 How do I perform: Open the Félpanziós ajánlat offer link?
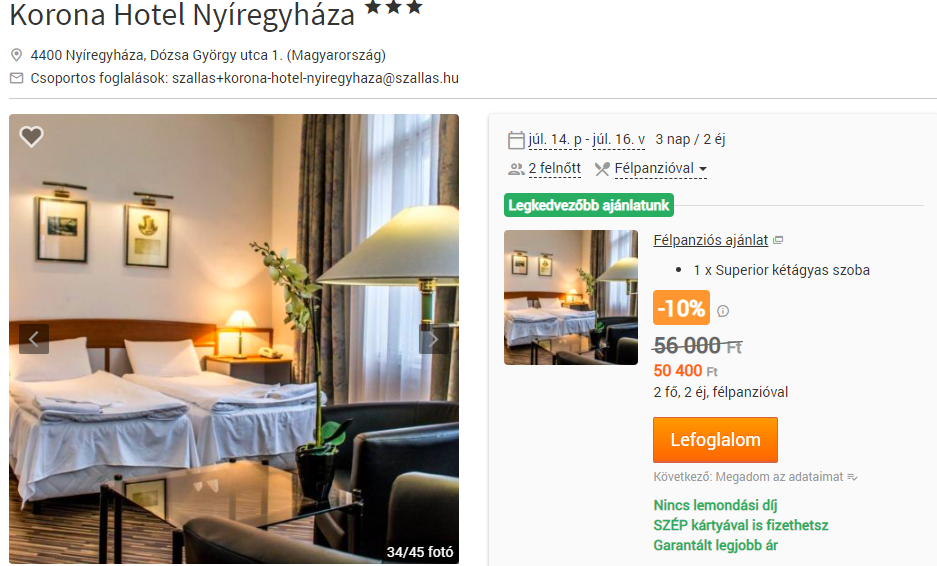pos(711,240)
